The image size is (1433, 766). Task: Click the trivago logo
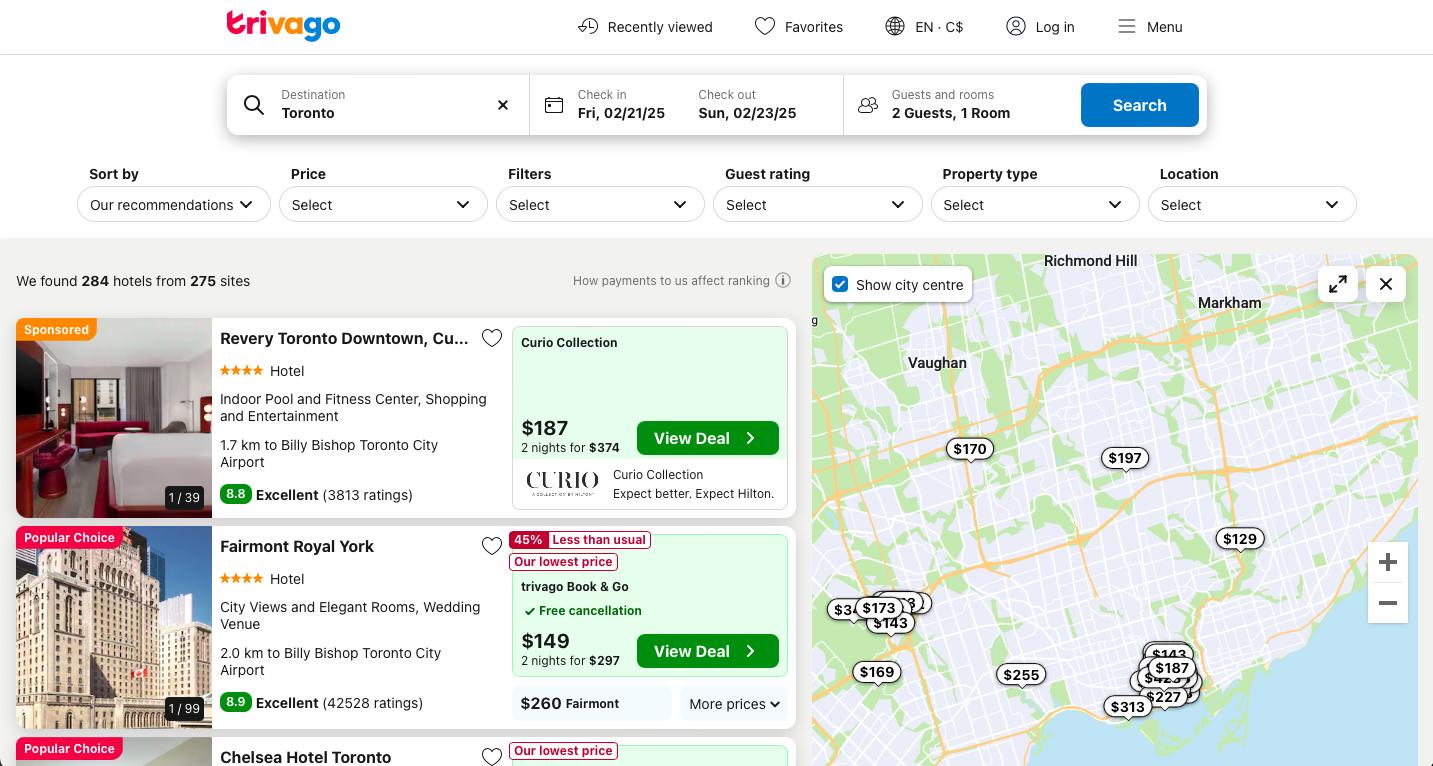[x=283, y=26]
